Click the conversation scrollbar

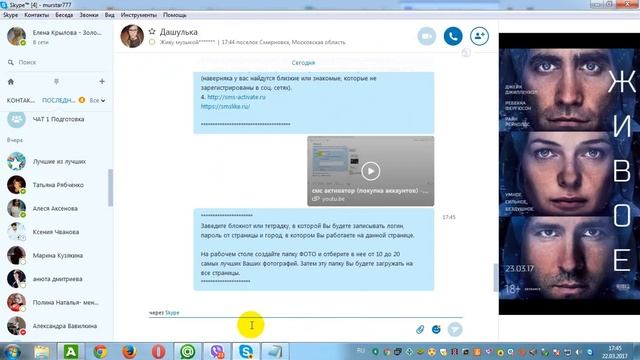click(x=496, y=278)
